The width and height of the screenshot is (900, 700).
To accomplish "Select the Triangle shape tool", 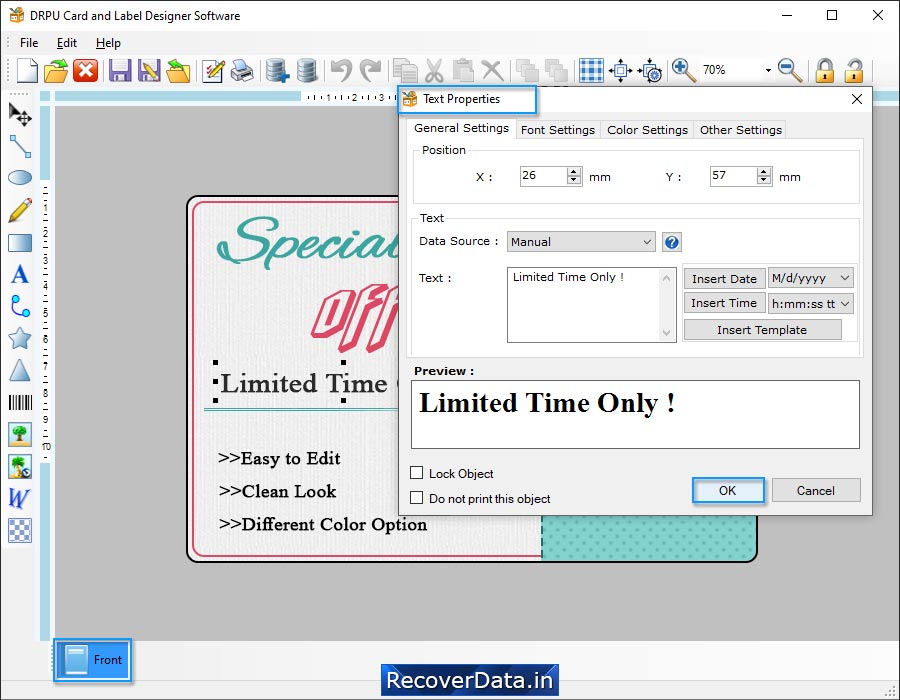I will tap(20, 370).
